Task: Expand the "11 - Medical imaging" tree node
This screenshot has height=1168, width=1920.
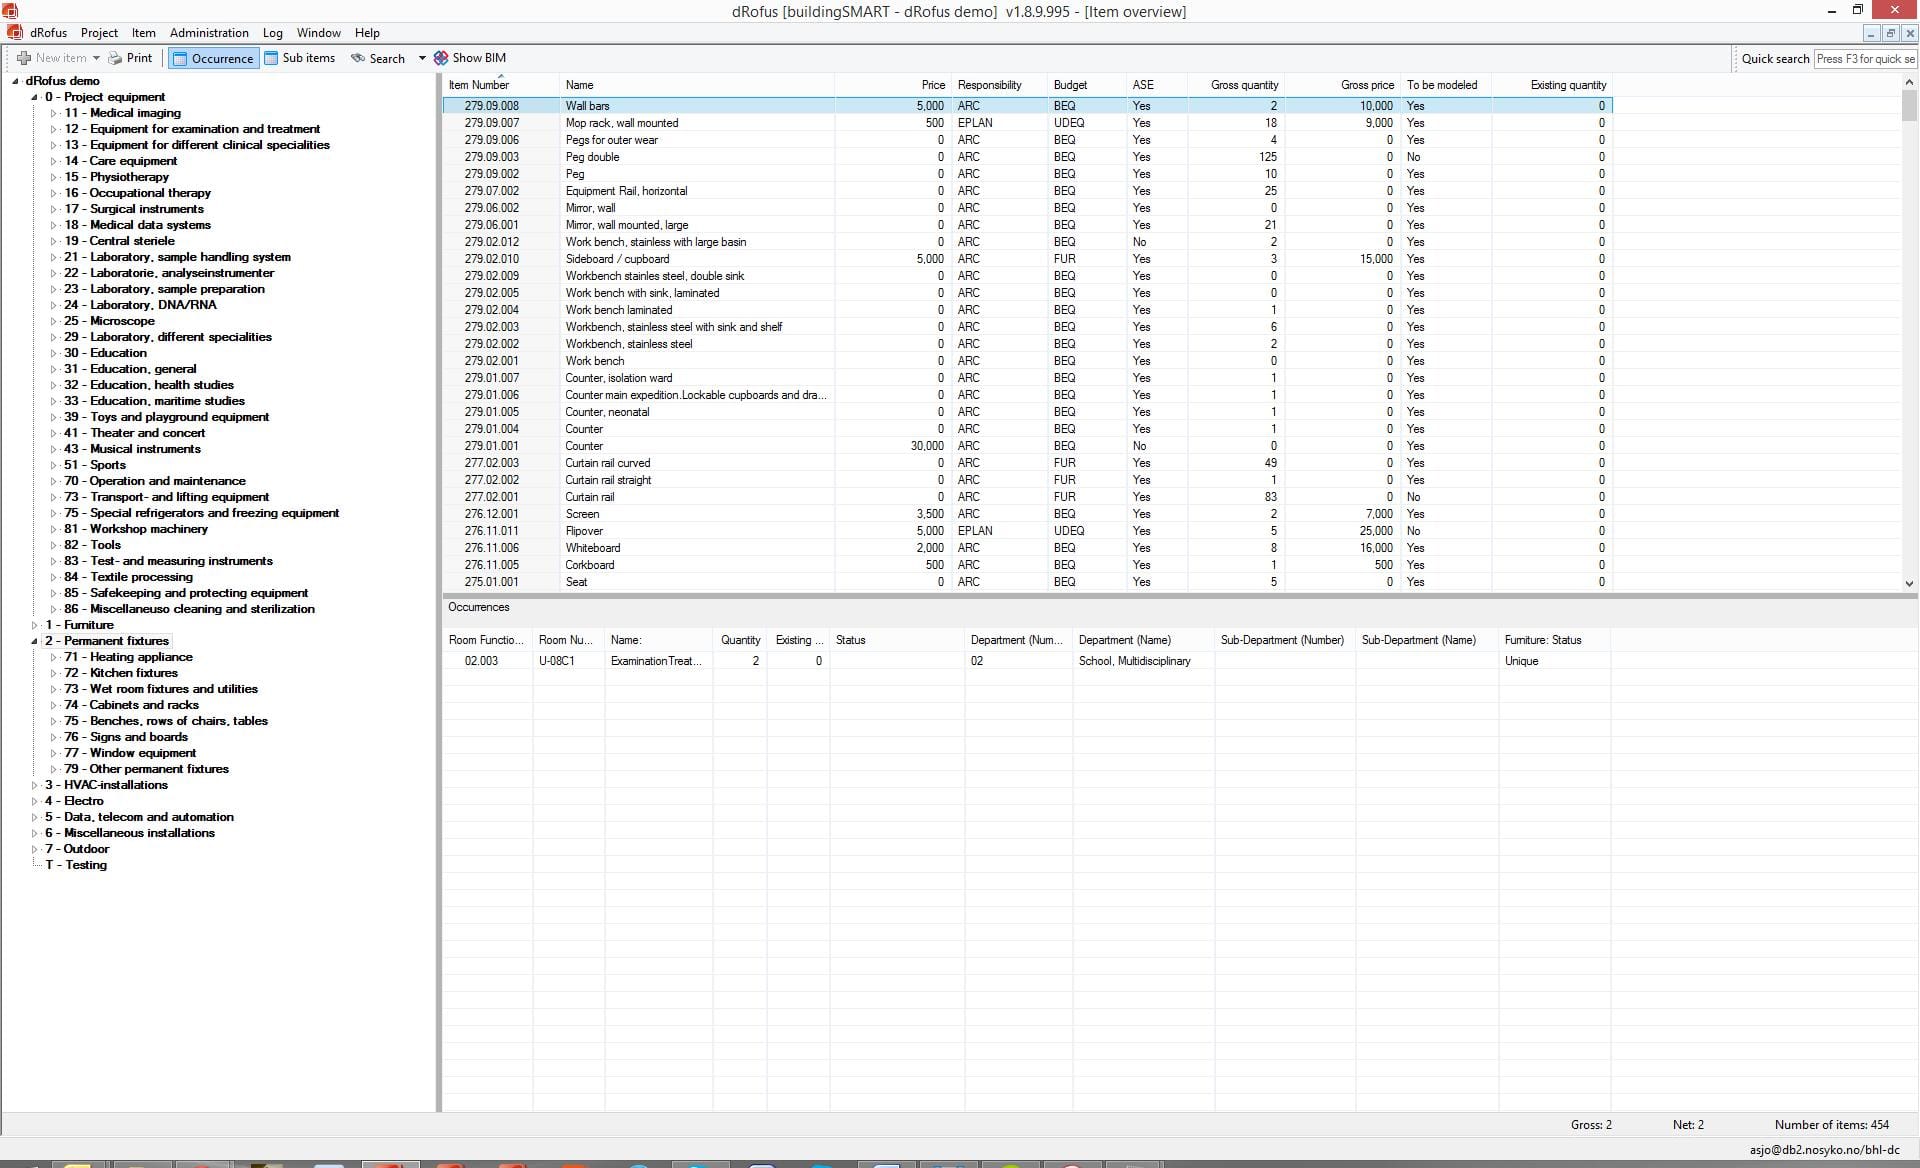Action: pyautogui.click(x=55, y=112)
